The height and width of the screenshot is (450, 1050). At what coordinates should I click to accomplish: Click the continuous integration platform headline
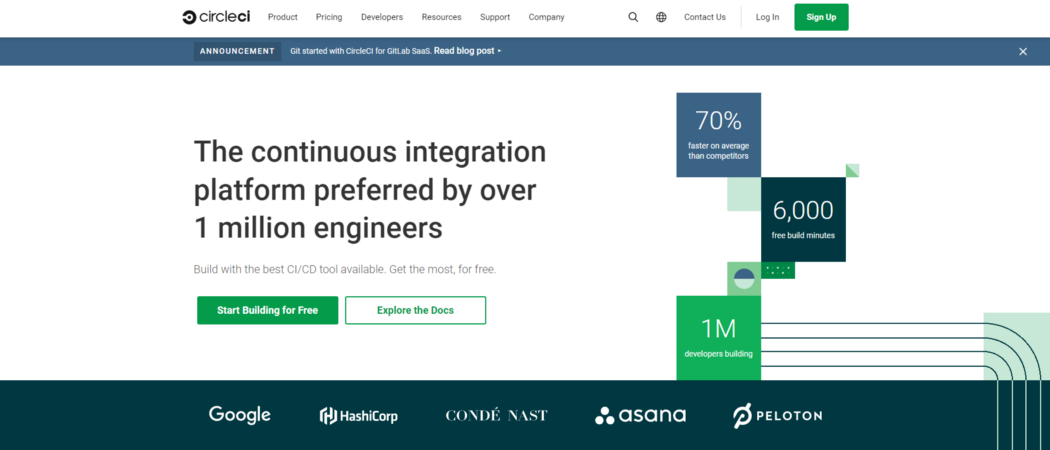(x=370, y=190)
